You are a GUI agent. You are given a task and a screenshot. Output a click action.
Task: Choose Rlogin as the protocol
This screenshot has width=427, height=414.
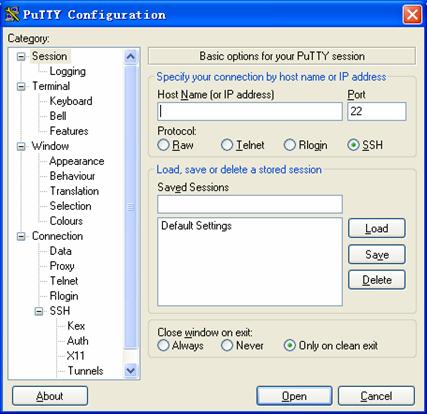coord(289,145)
